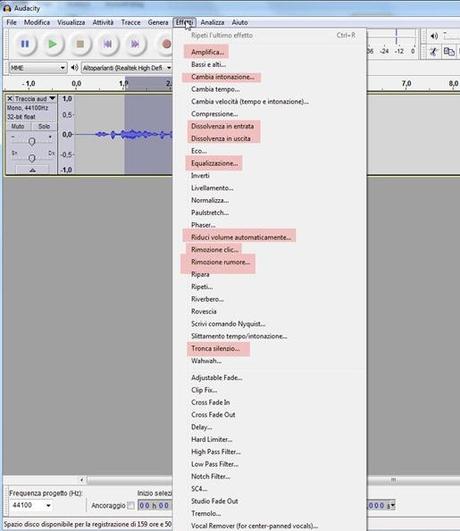Click the copy icon in edit toolbar

click(x=449, y=52)
